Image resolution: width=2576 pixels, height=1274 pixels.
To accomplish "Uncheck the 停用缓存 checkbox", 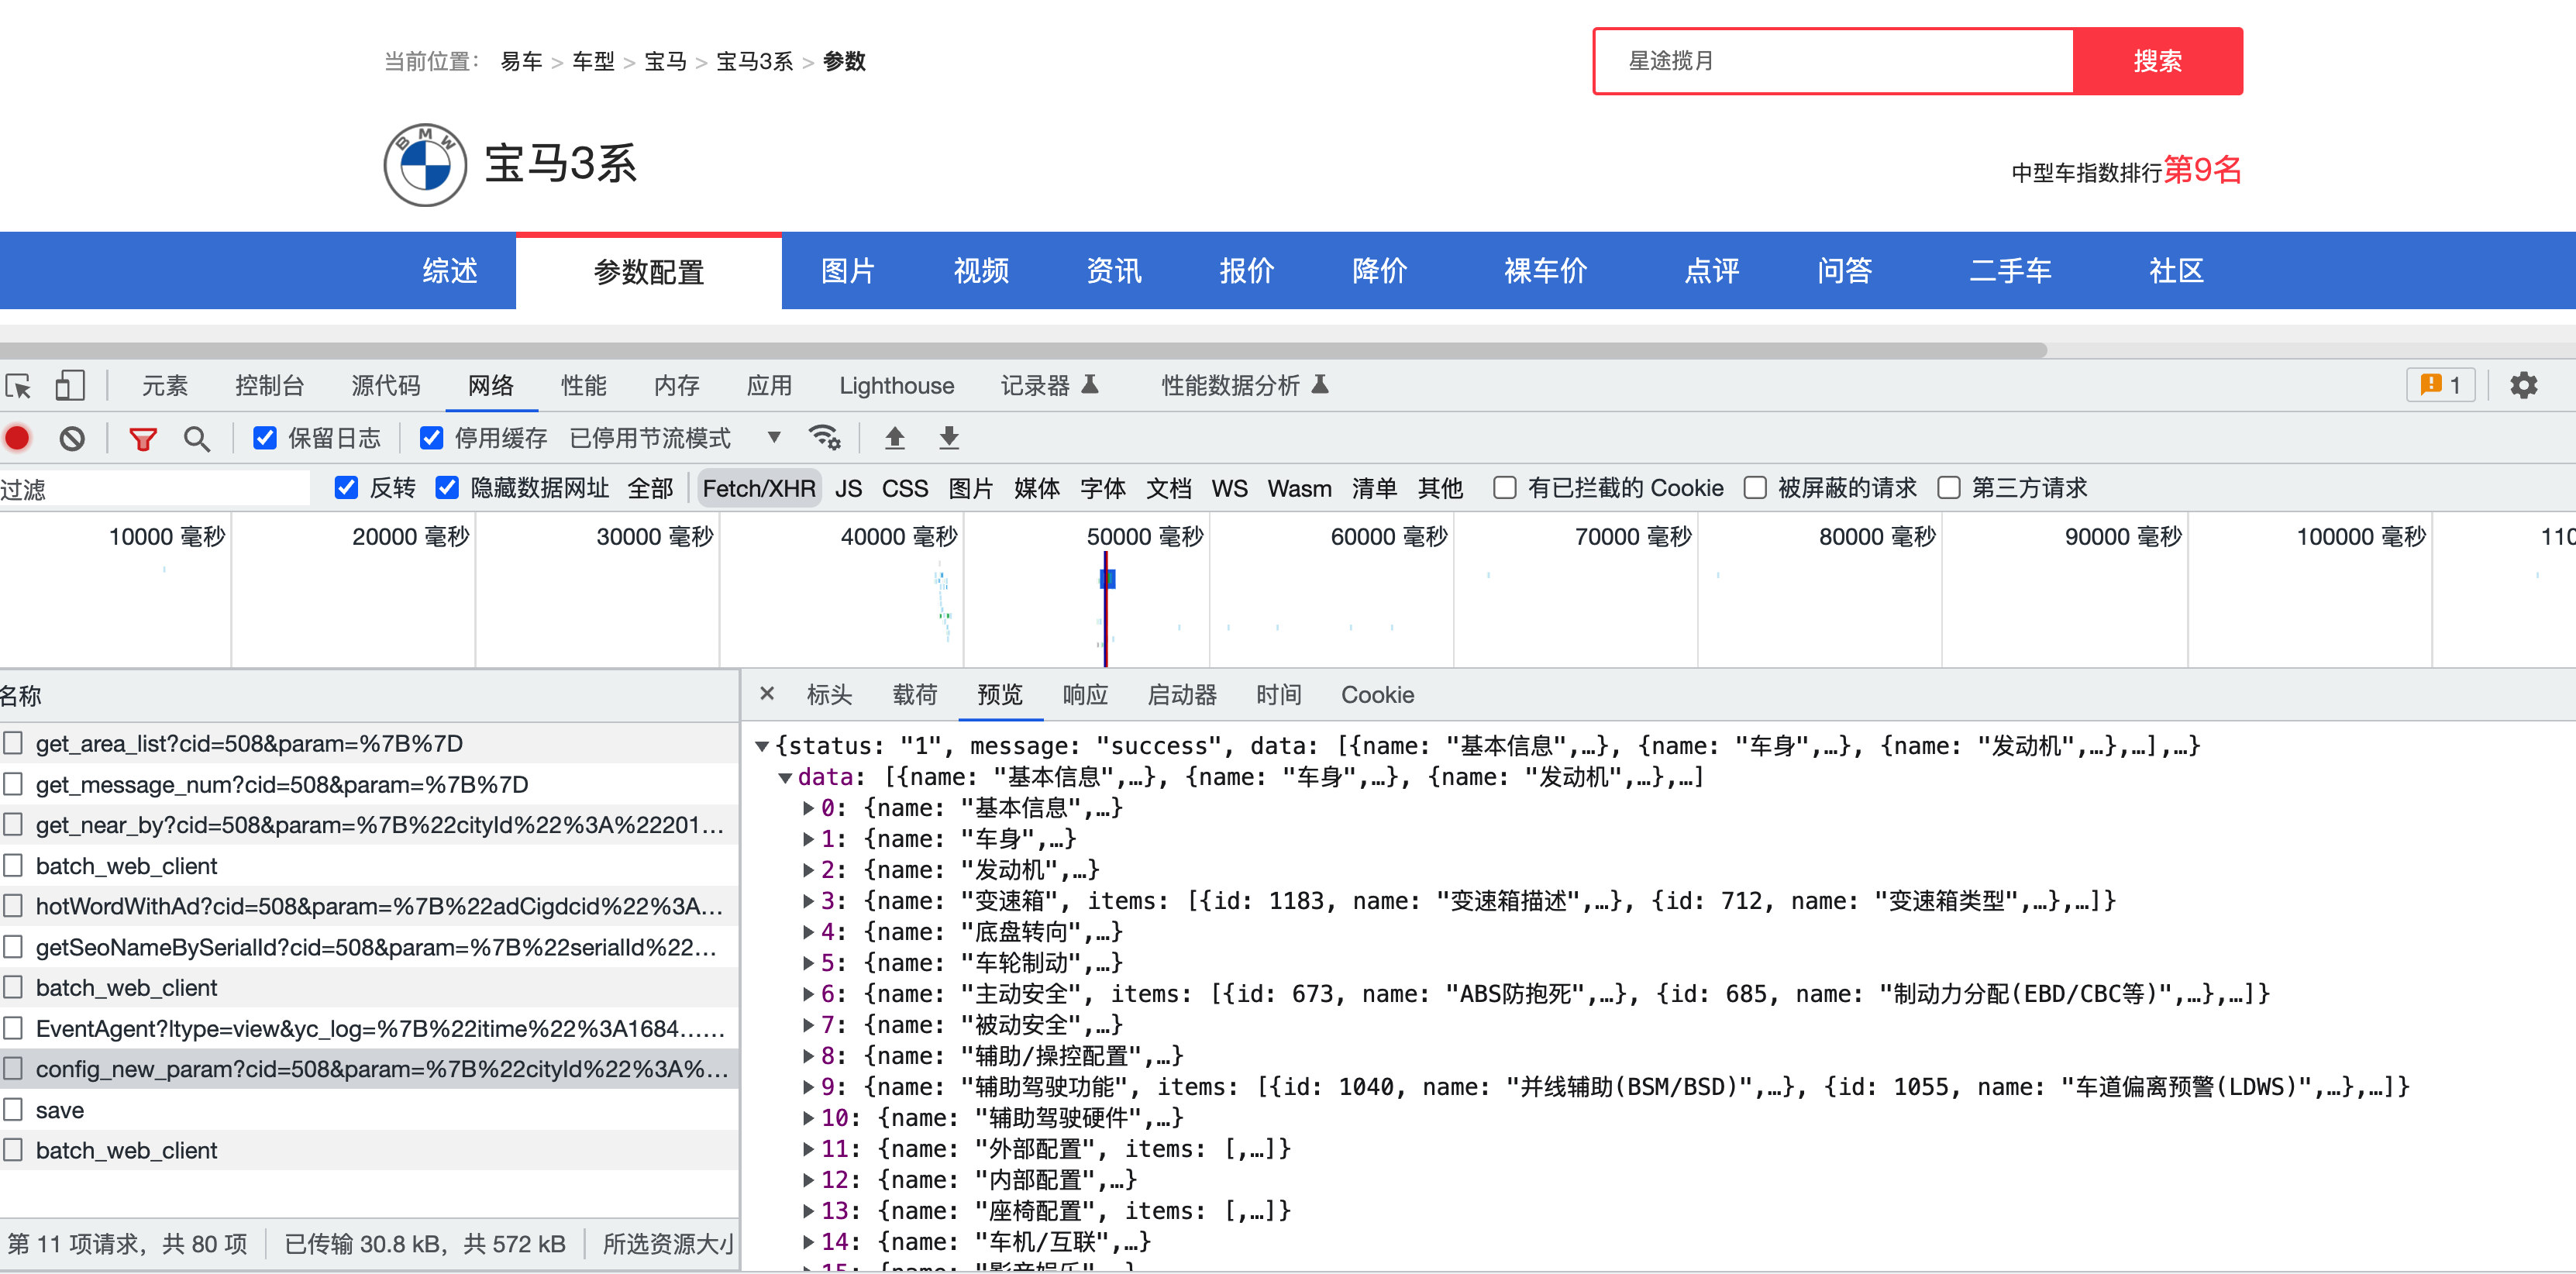I will pos(431,438).
